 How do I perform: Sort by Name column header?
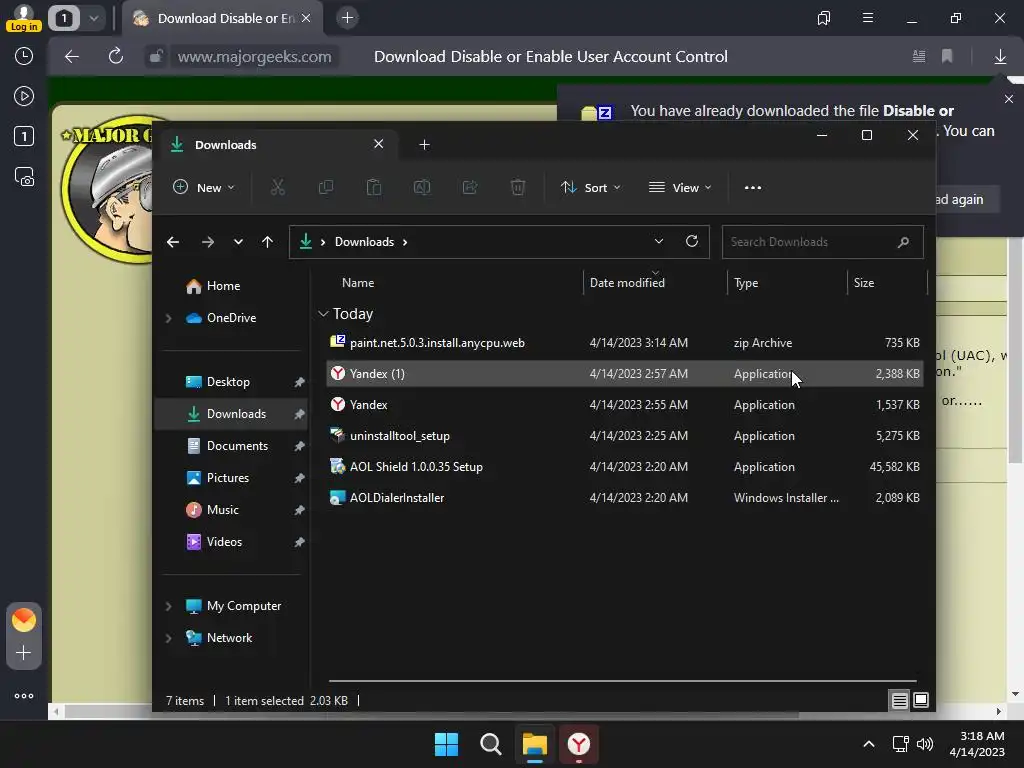click(x=358, y=283)
